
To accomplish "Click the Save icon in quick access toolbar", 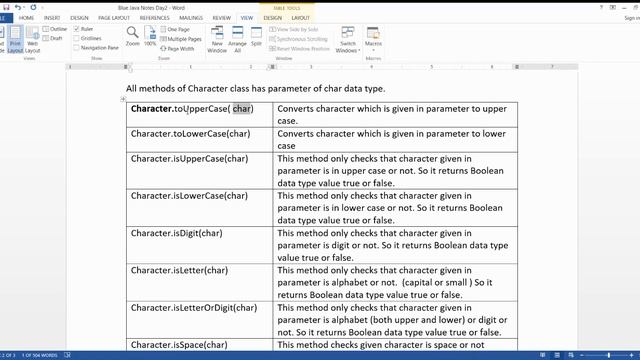I will tap(6, 7).
